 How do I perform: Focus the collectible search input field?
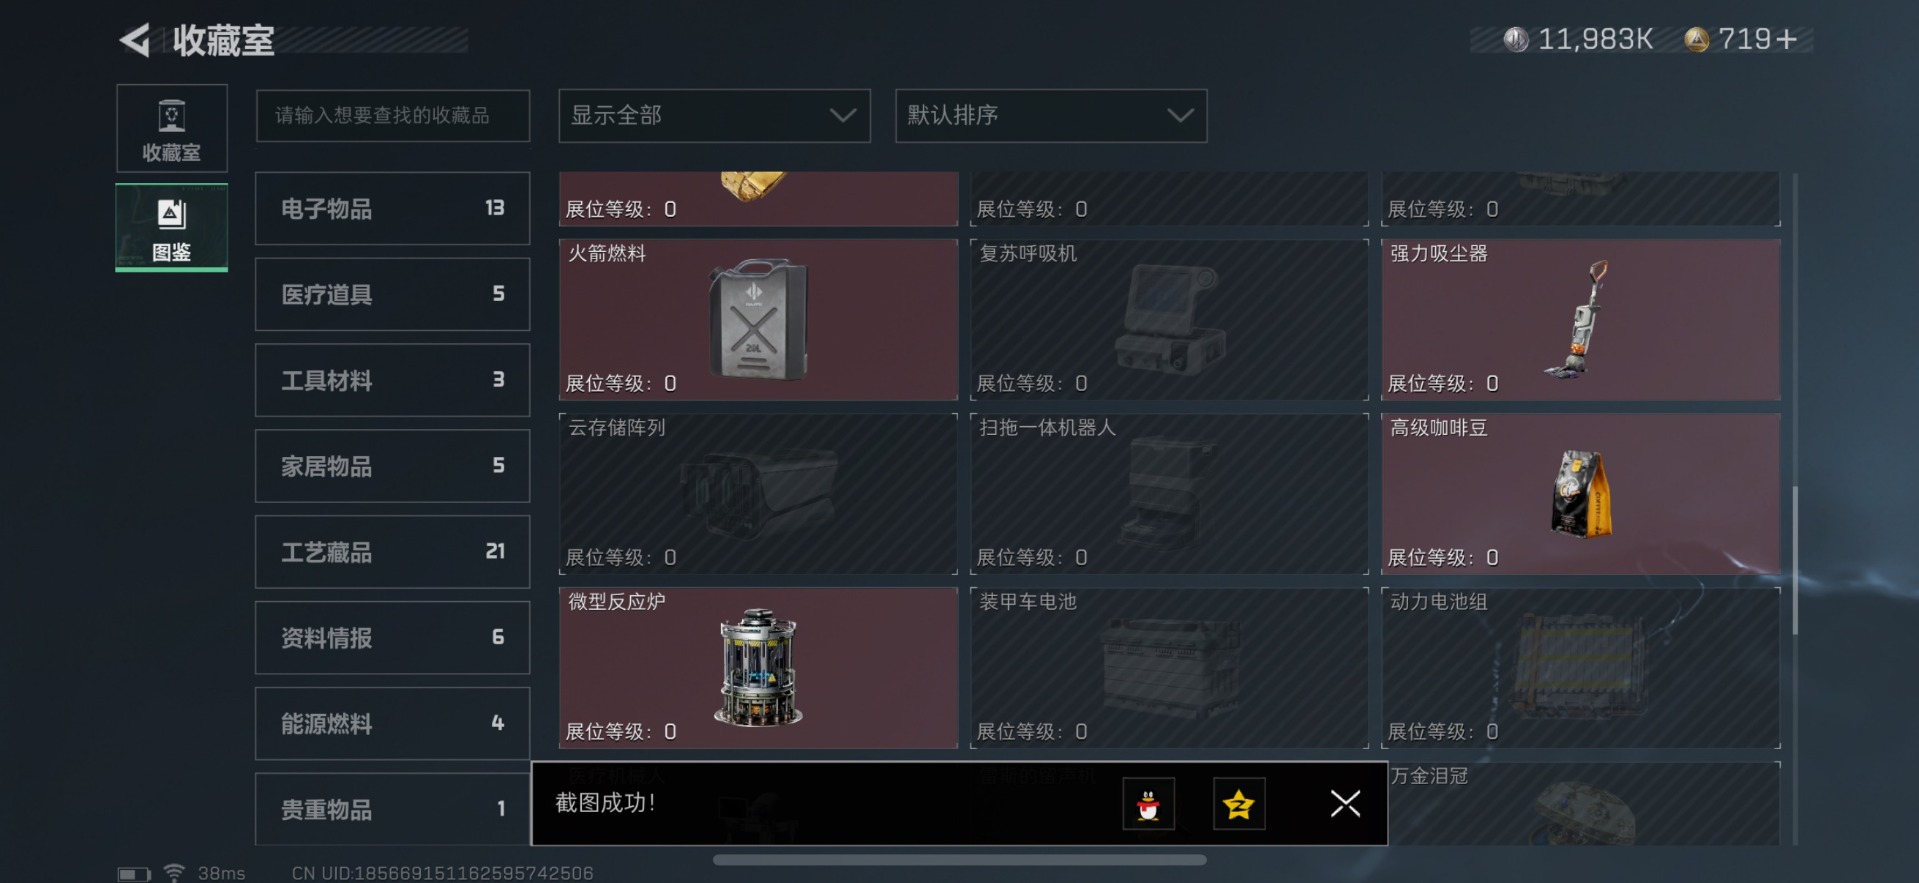[x=392, y=116]
